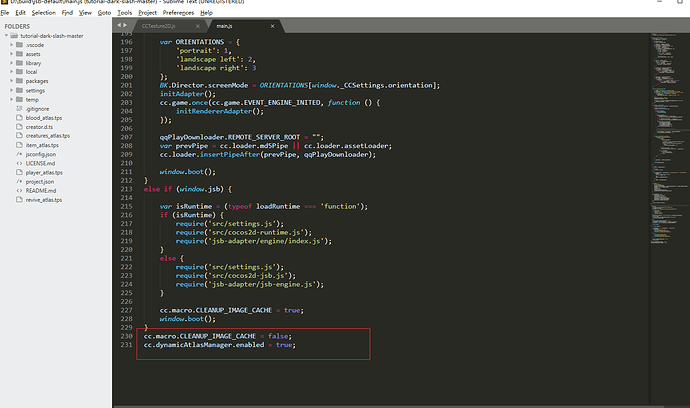Open LICENSE.md from the sidebar
Viewport: 690px width, 408px height.
(x=40, y=163)
